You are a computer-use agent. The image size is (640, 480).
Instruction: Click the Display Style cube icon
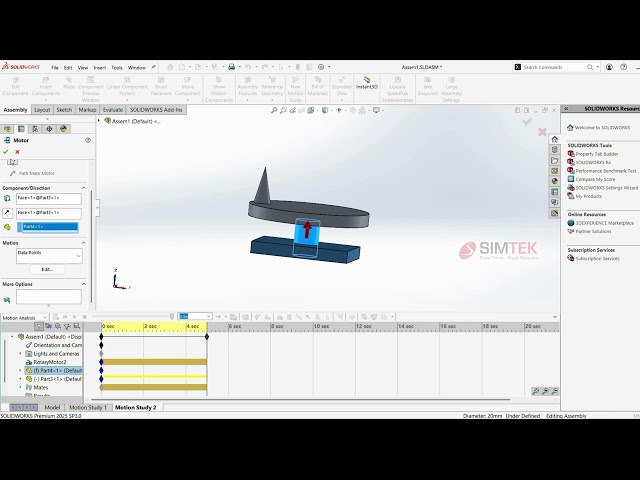click(x=325, y=110)
